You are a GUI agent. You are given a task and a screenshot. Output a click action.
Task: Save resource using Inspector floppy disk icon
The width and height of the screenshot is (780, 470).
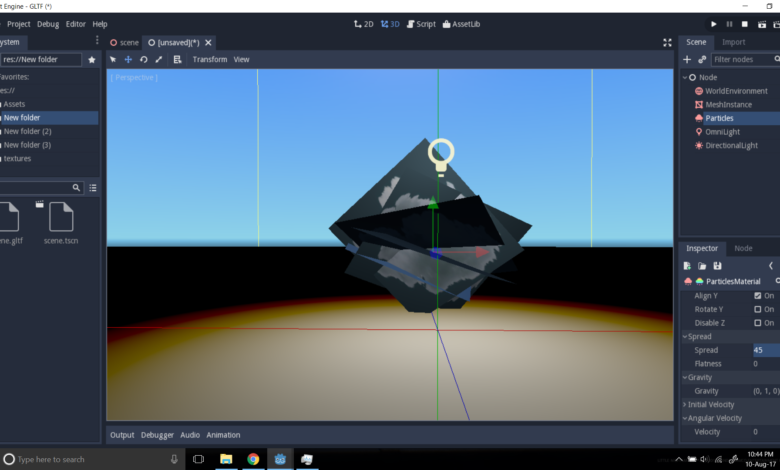click(717, 266)
